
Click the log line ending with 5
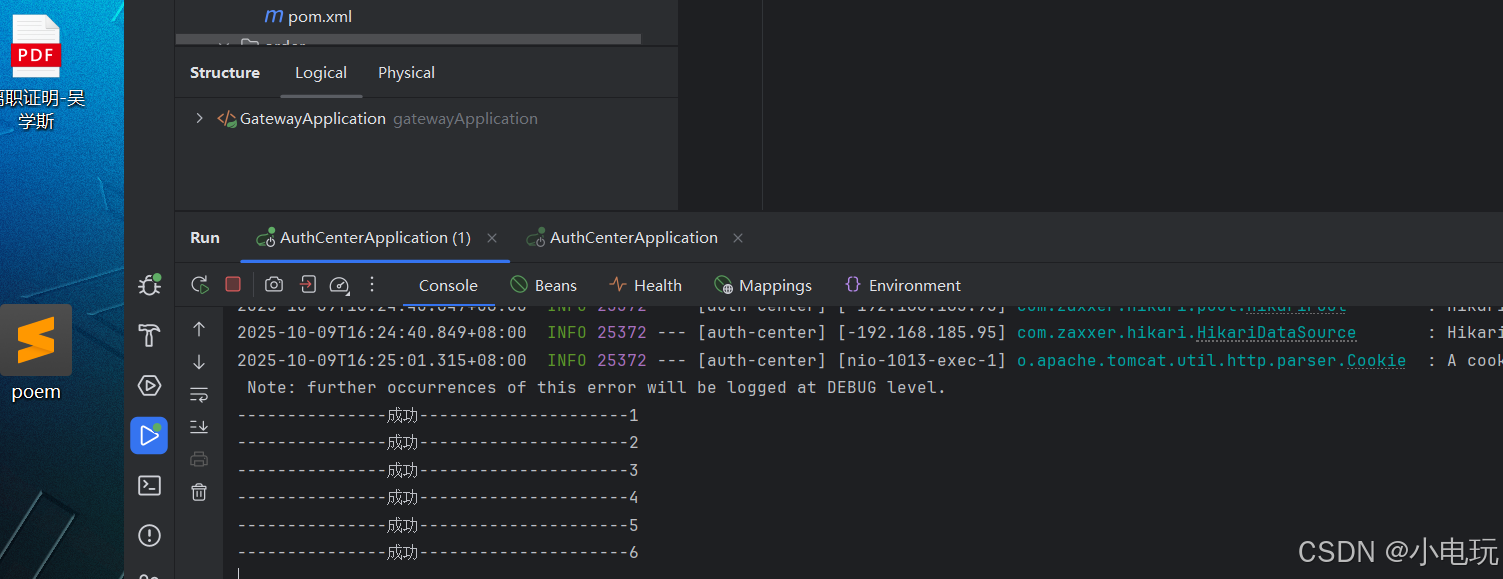tap(438, 526)
